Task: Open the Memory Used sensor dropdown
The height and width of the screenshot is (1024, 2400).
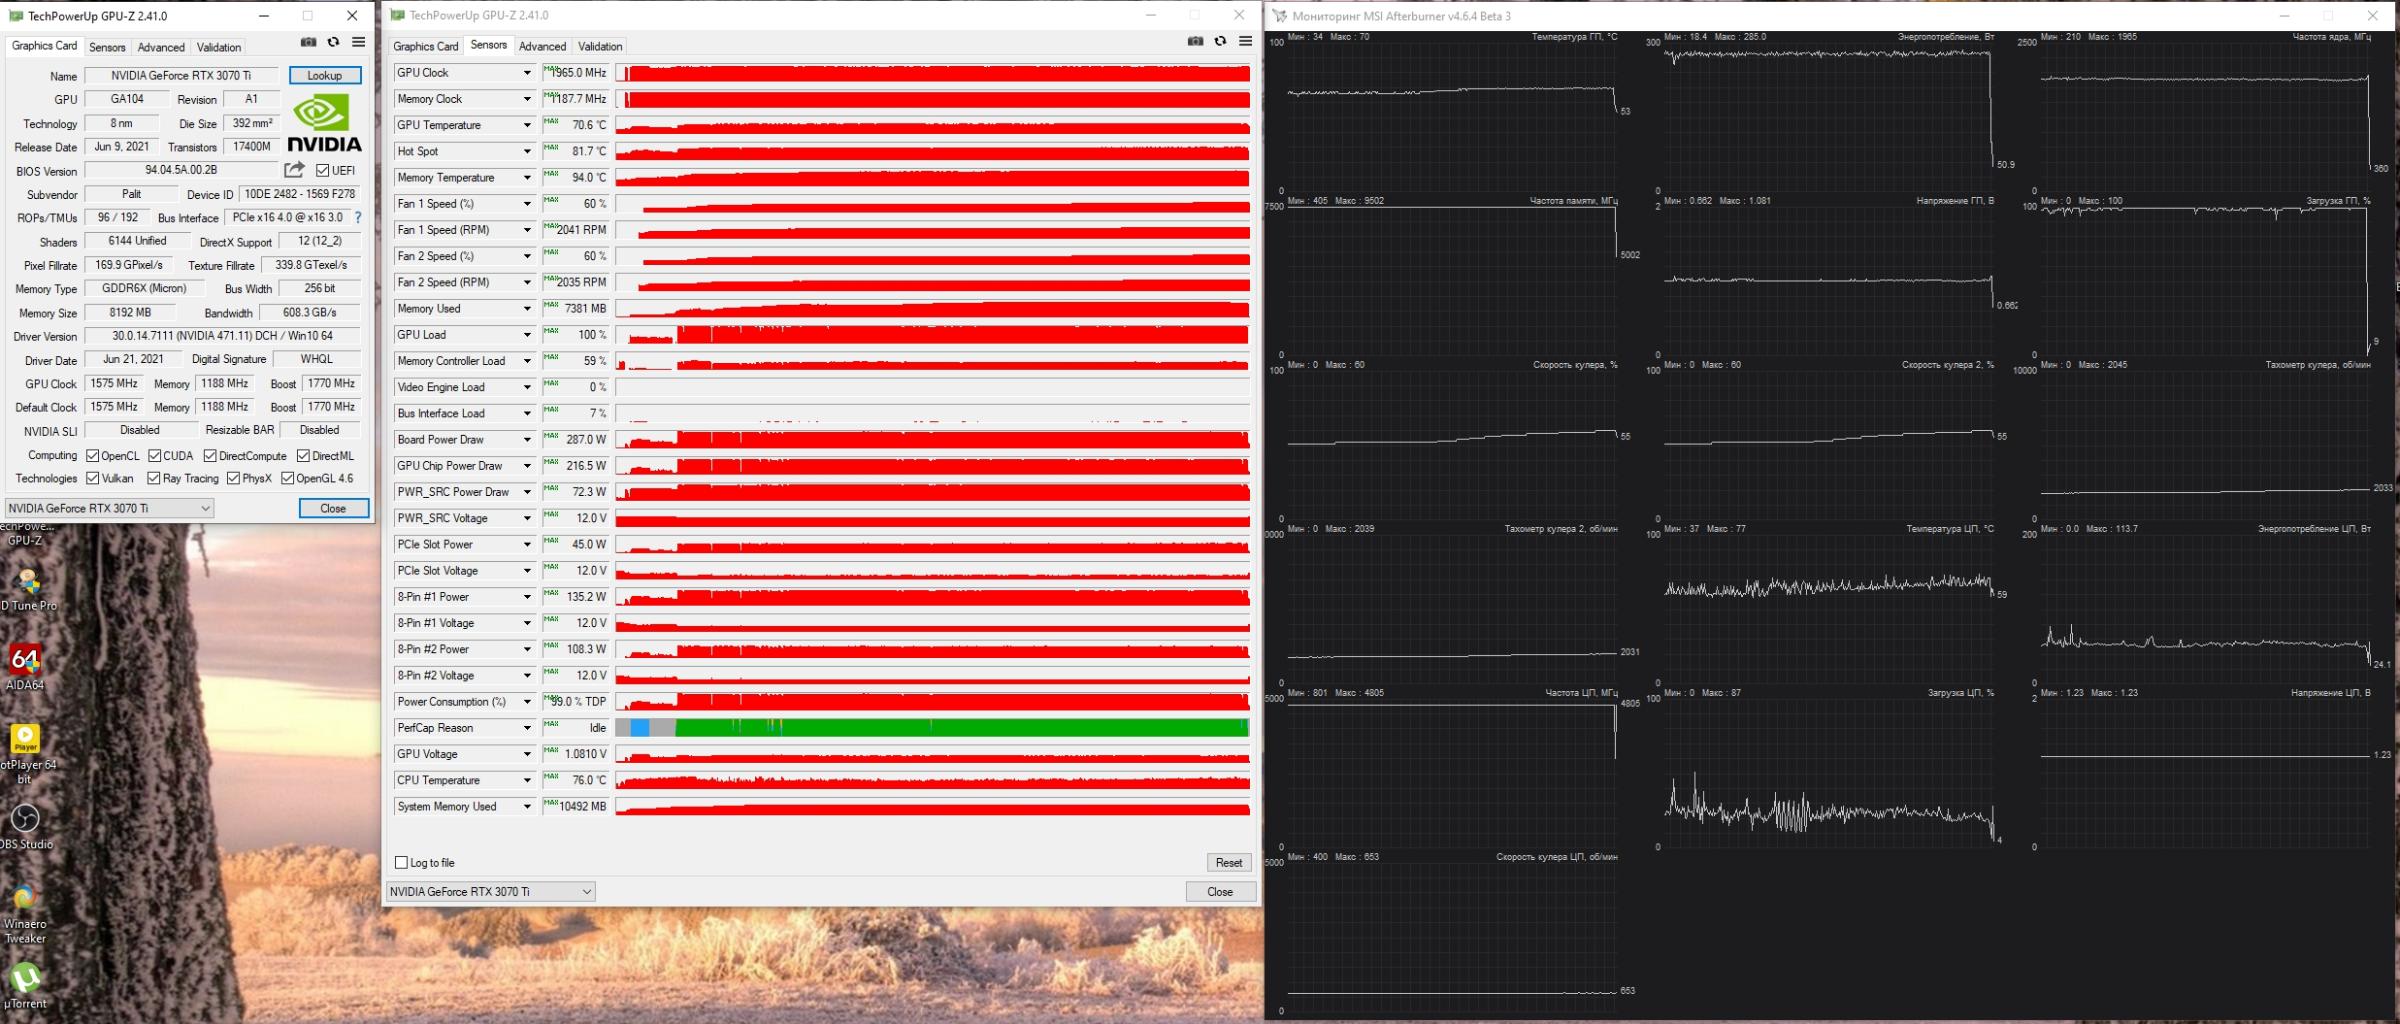Action: click(x=527, y=308)
